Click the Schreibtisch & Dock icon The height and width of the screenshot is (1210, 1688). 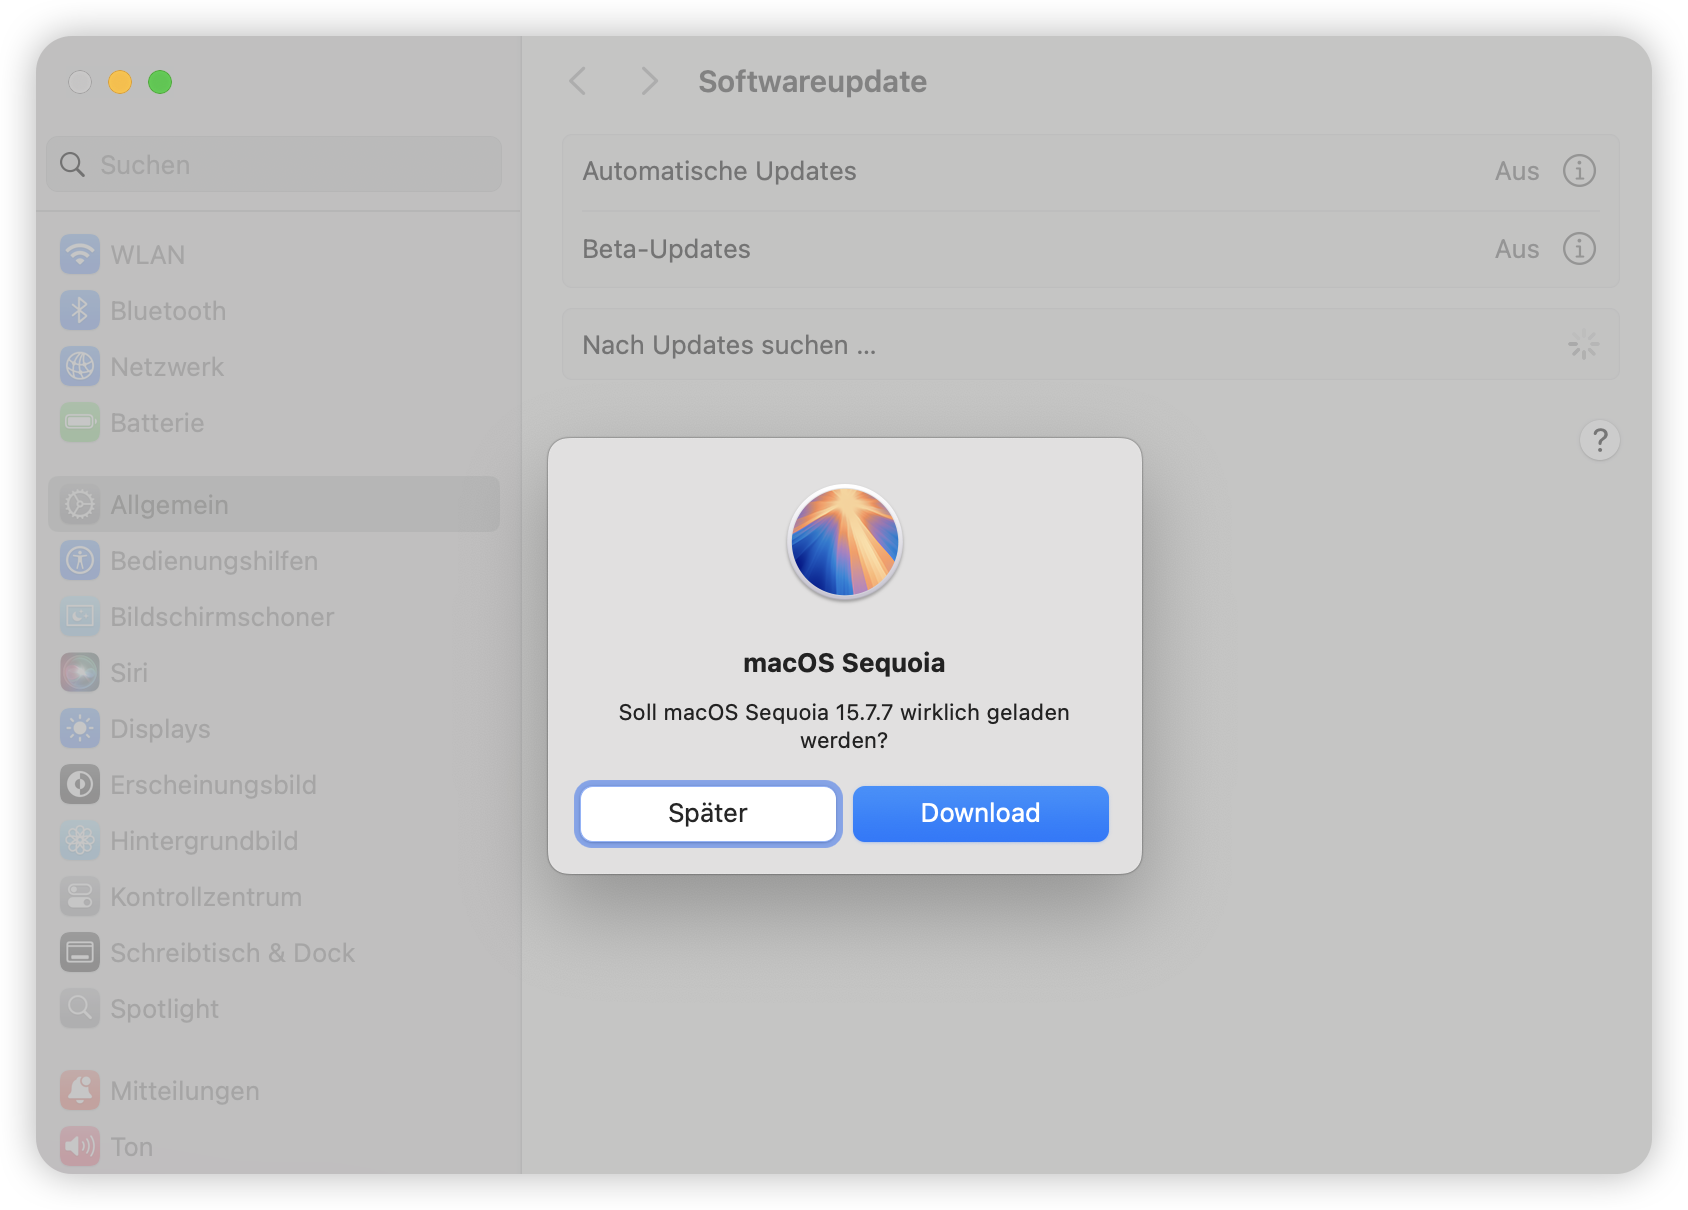pos(80,952)
